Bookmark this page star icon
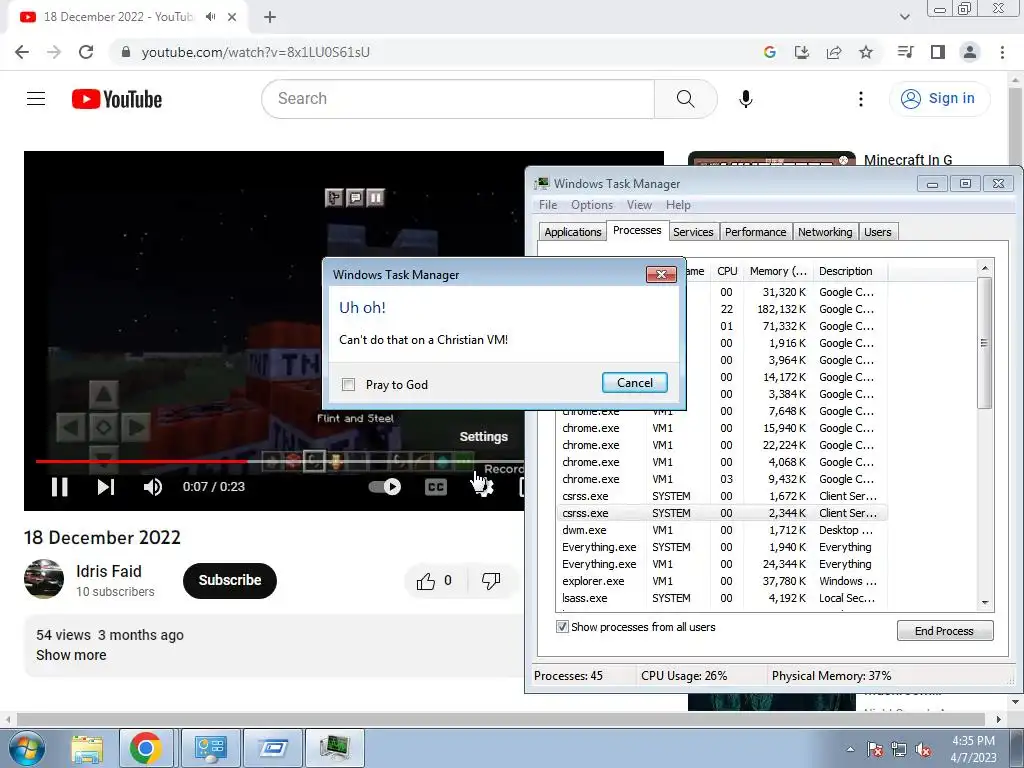This screenshot has height=768, width=1024. (866, 52)
